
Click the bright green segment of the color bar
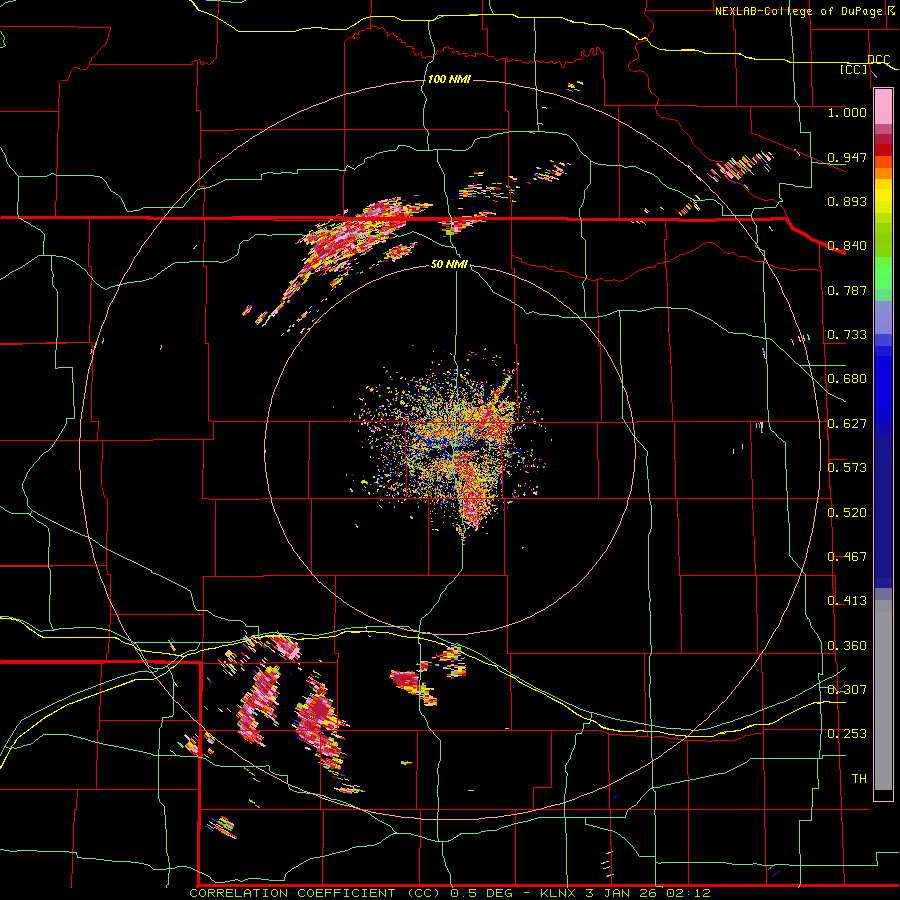tap(883, 273)
